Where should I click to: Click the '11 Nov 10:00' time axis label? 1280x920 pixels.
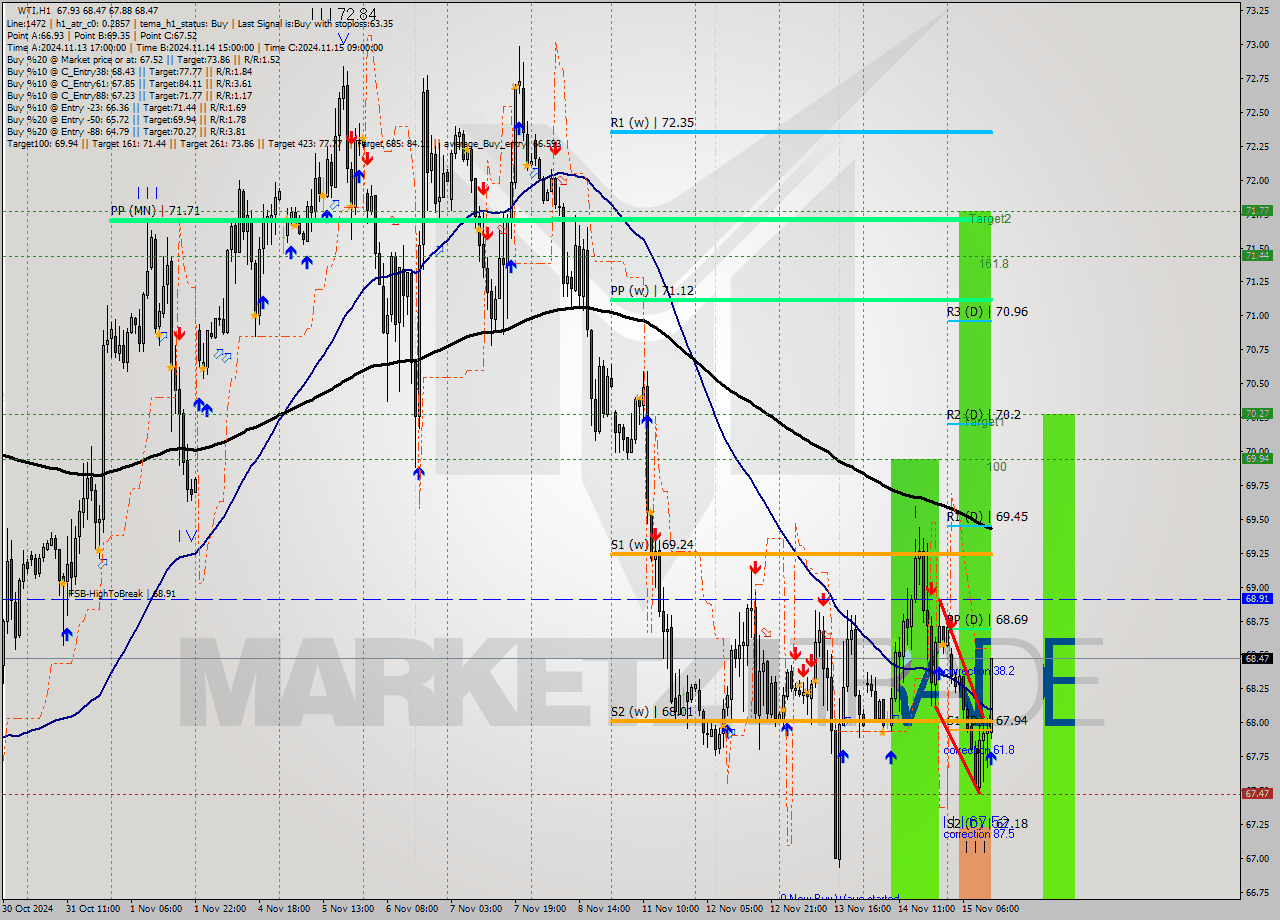670,909
